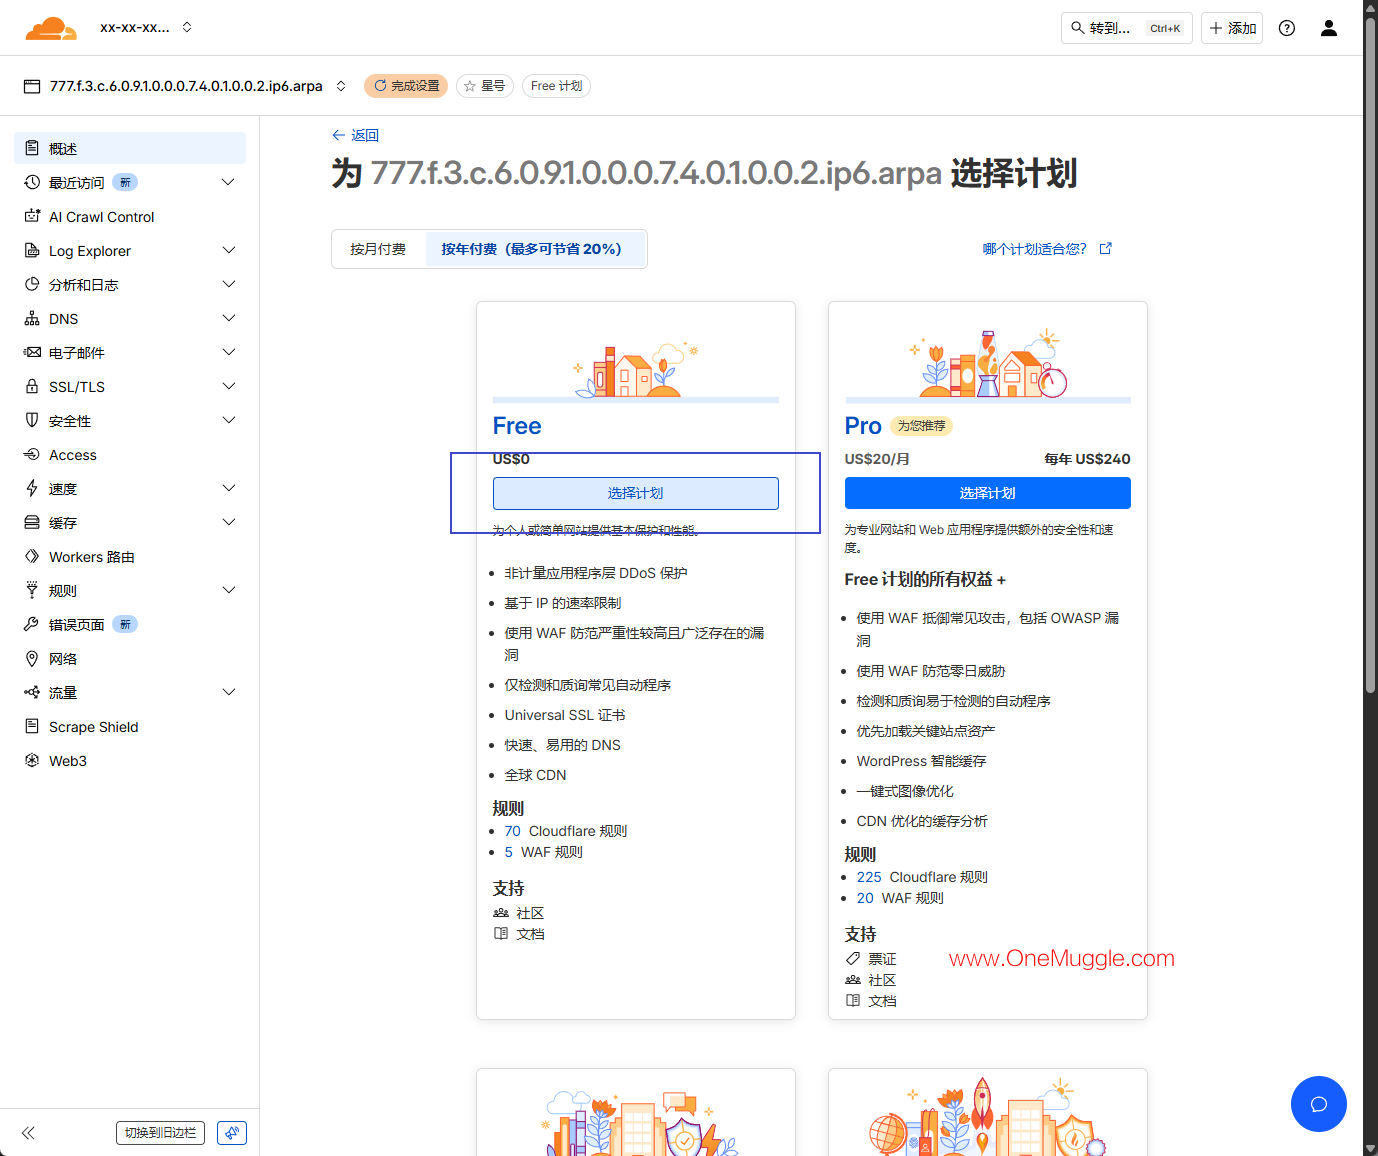This screenshot has height=1156, width=1378.
Task: Expand the 速度 sidebar section
Action: [x=228, y=488]
